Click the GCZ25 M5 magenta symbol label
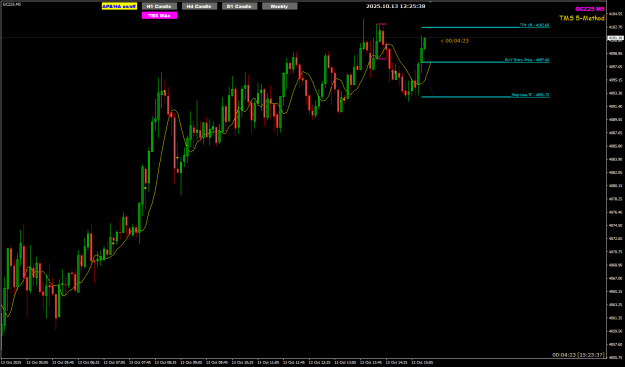 (x=590, y=9)
